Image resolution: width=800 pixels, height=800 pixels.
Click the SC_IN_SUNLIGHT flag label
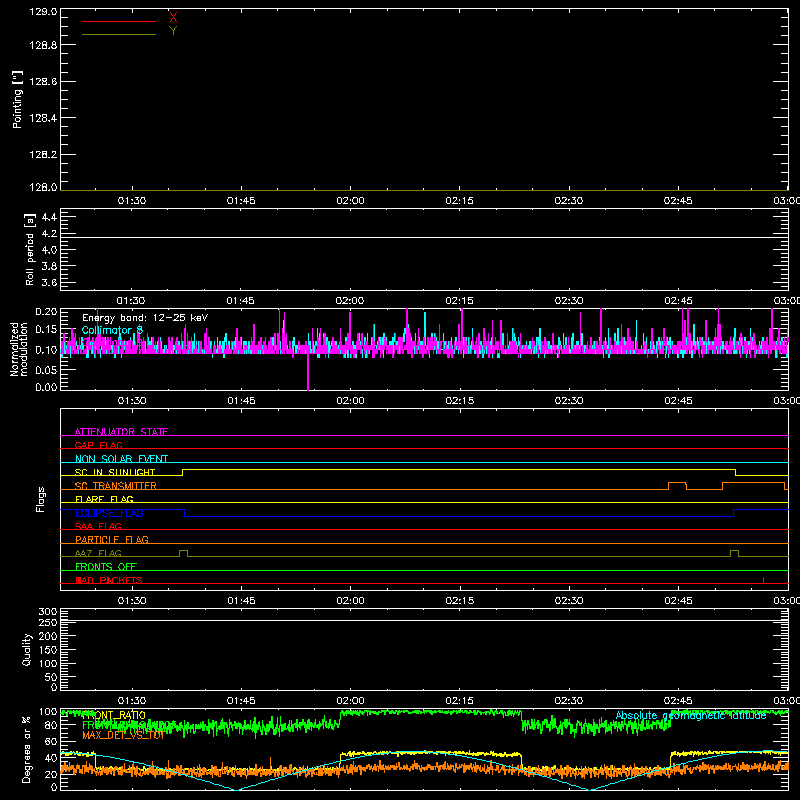[115, 472]
